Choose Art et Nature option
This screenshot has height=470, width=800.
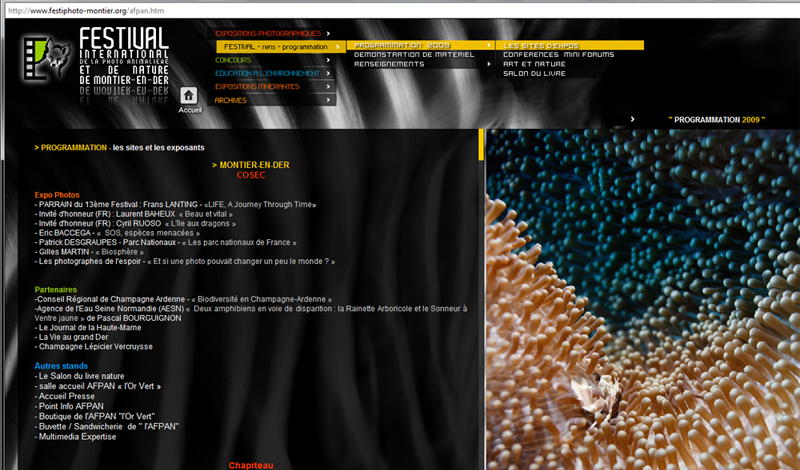pos(534,64)
